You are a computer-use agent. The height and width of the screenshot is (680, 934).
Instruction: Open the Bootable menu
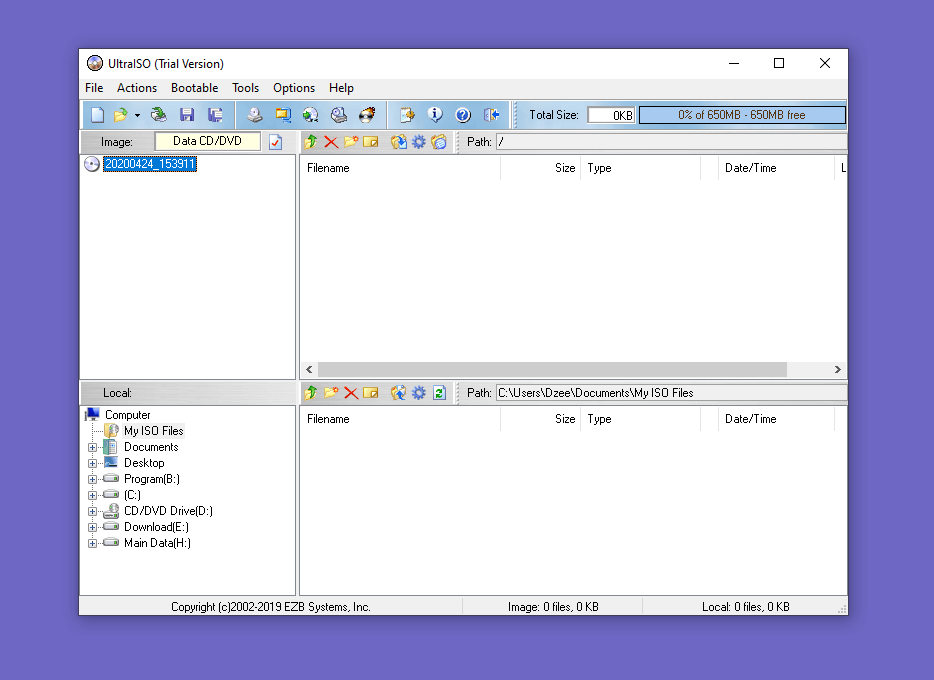click(x=195, y=88)
